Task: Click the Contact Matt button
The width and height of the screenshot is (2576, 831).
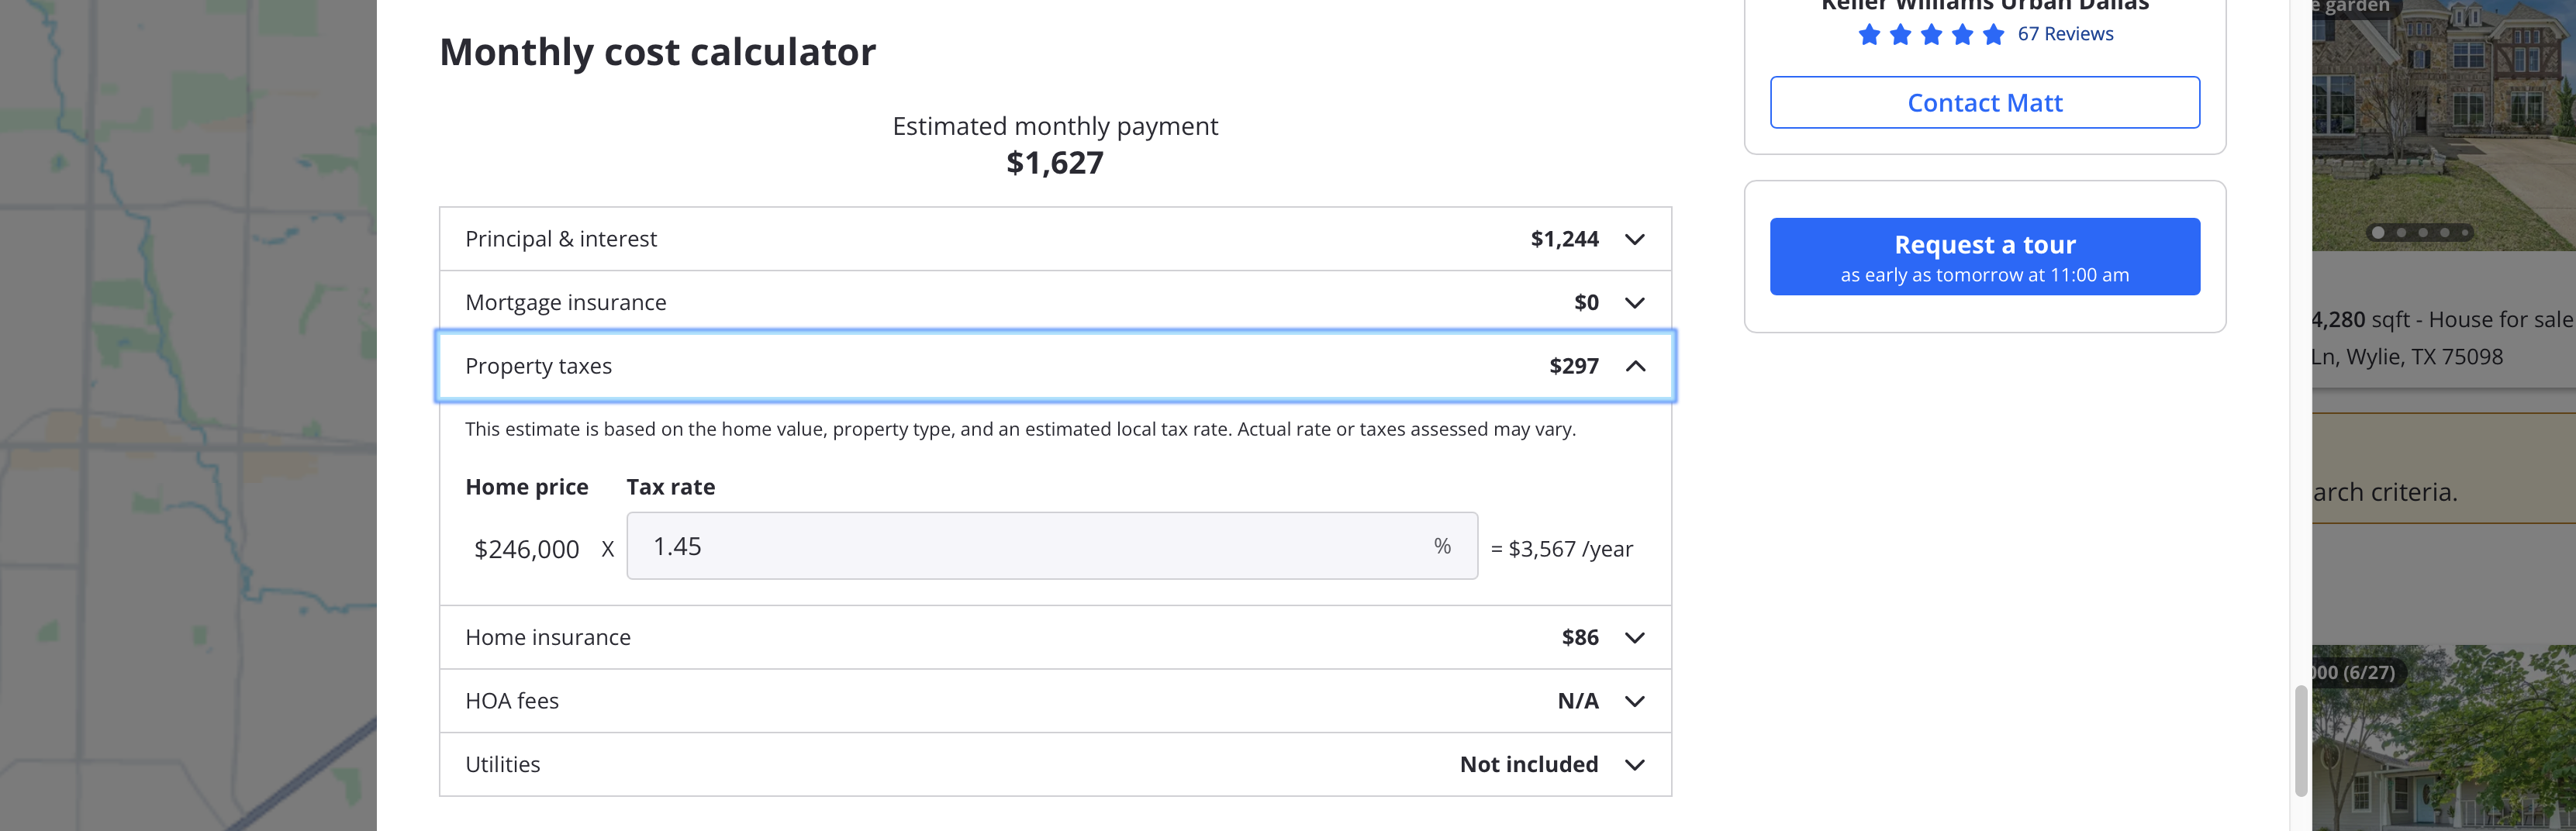Action: [1984, 103]
